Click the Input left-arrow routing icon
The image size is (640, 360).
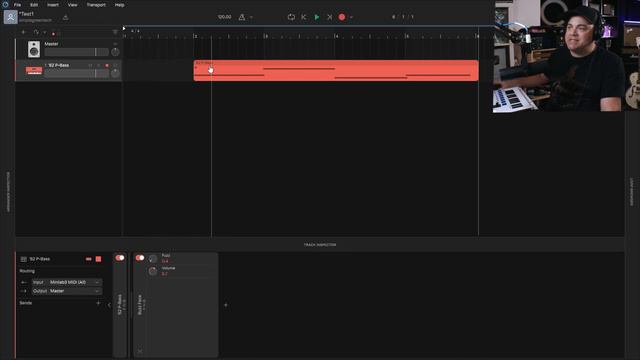24,282
